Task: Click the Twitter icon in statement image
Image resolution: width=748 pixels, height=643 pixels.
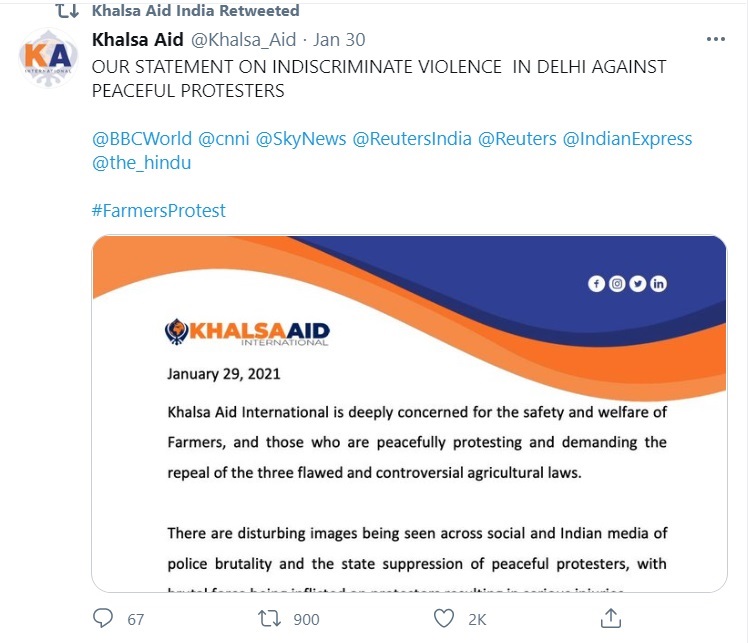Action: (638, 284)
